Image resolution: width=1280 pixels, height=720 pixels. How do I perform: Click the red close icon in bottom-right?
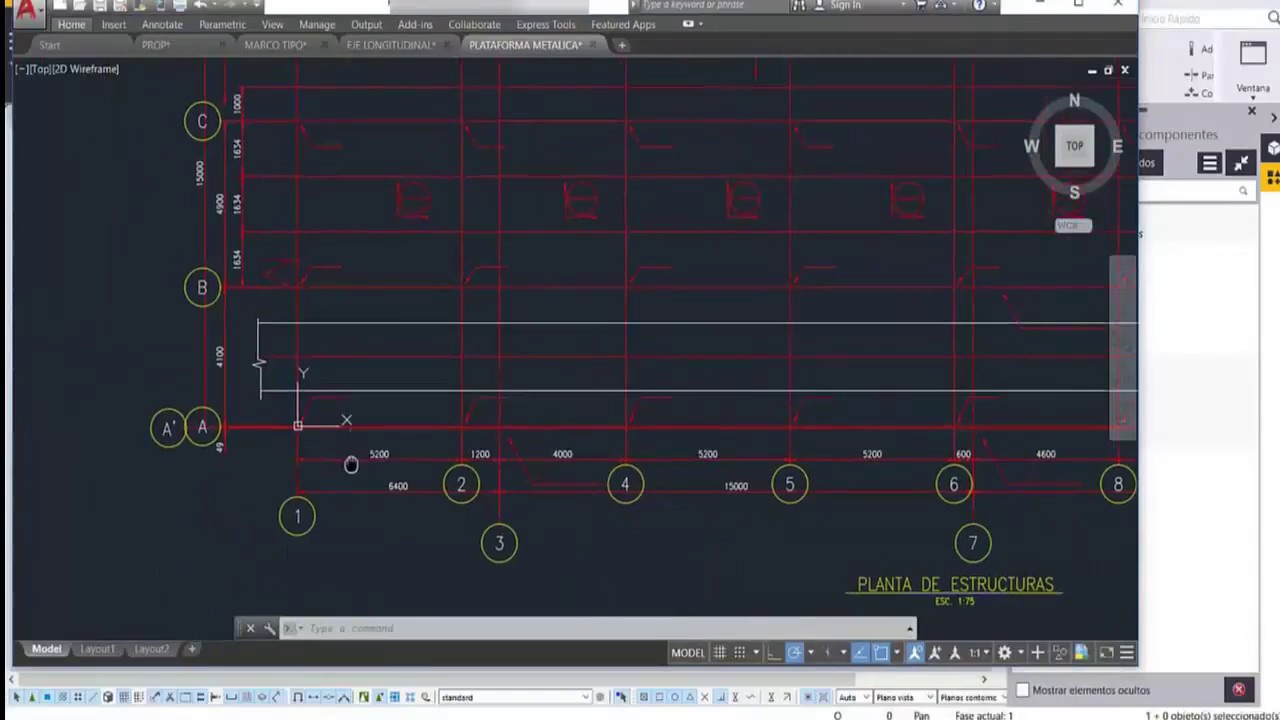(x=1238, y=689)
